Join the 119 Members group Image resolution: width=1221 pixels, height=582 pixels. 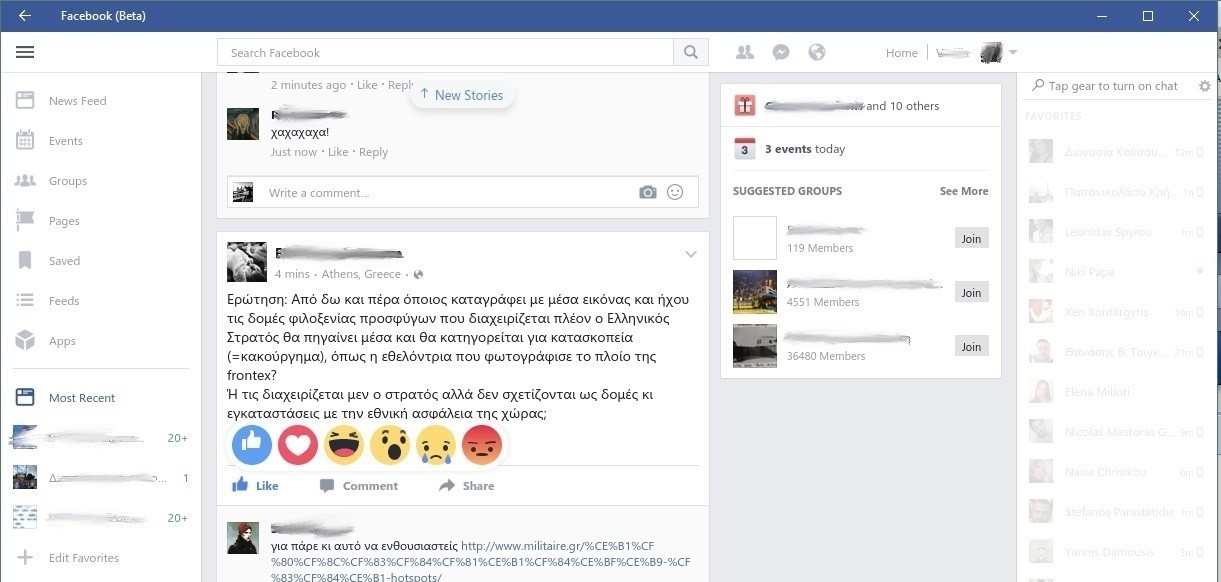pyautogui.click(x=971, y=239)
